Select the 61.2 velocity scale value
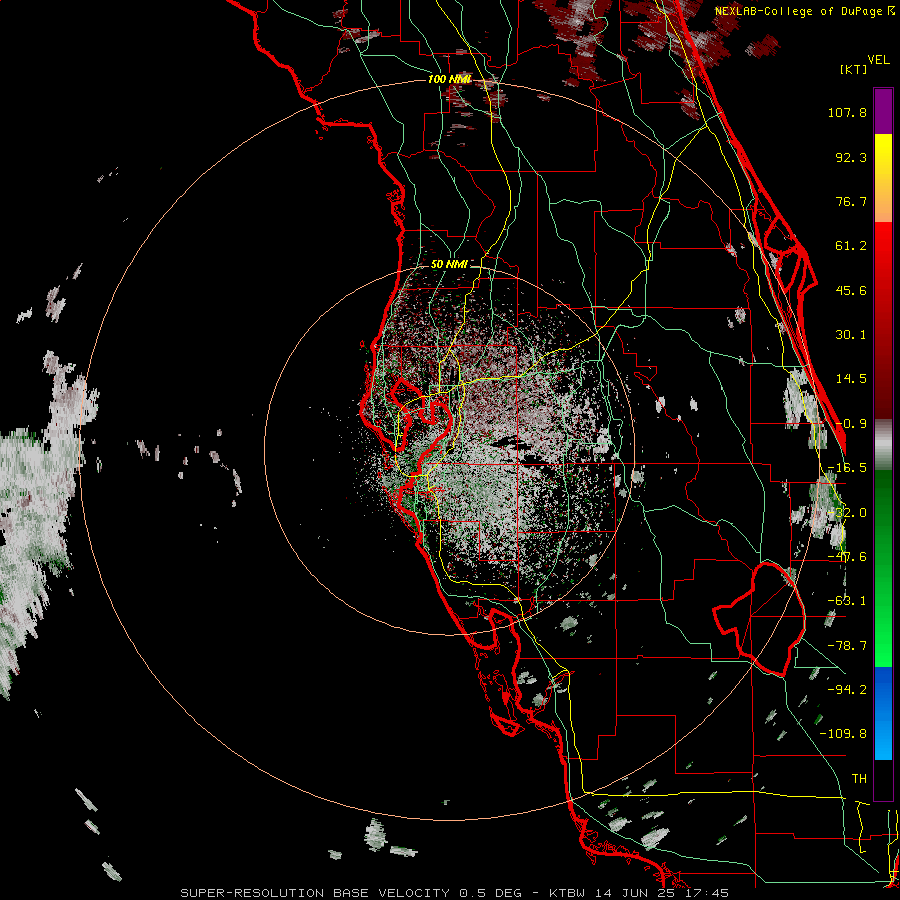This screenshot has width=900, height=900. (851, 246)
